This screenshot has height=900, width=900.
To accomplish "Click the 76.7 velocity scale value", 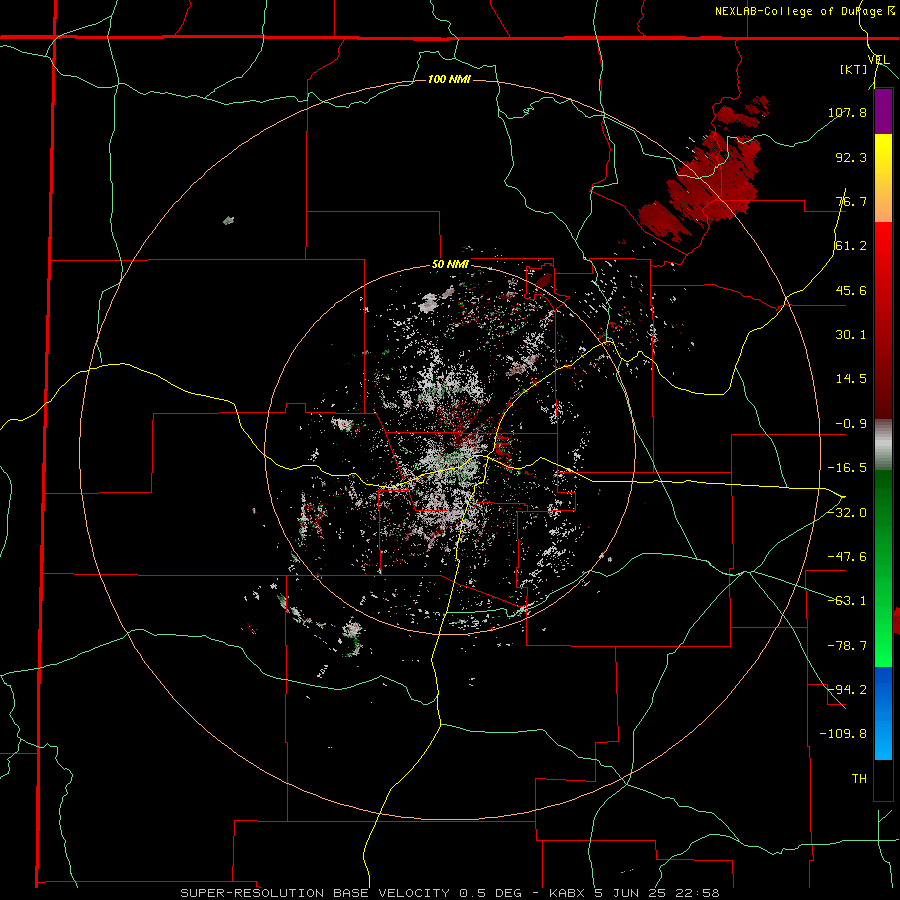I will click(851, 201).
